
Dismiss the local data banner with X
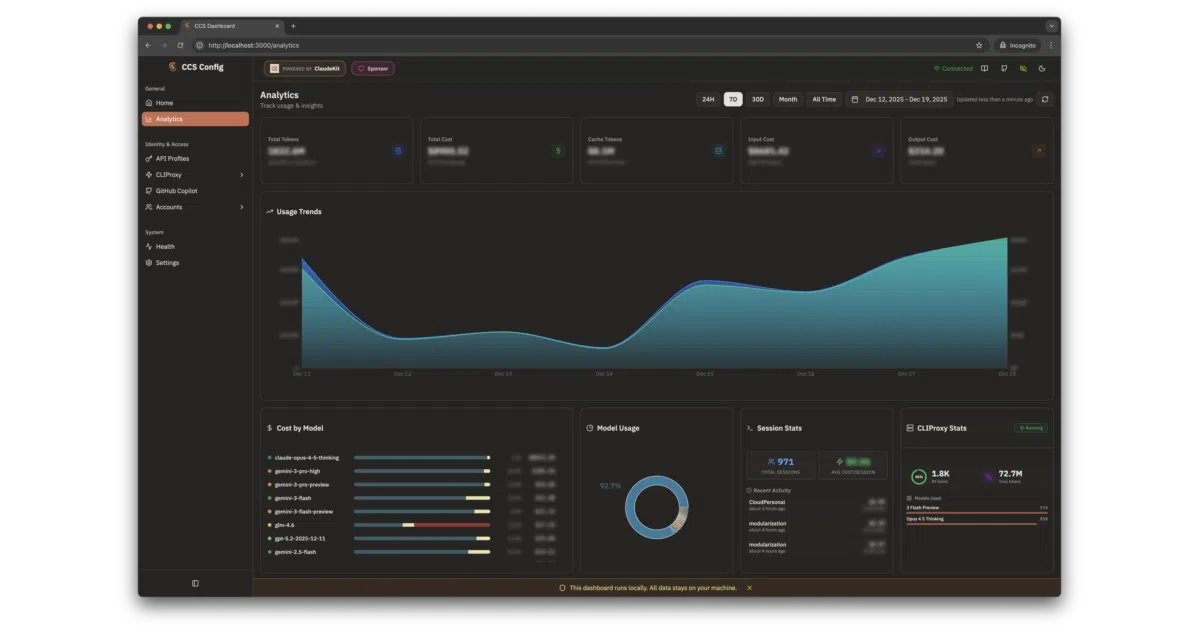749,588
